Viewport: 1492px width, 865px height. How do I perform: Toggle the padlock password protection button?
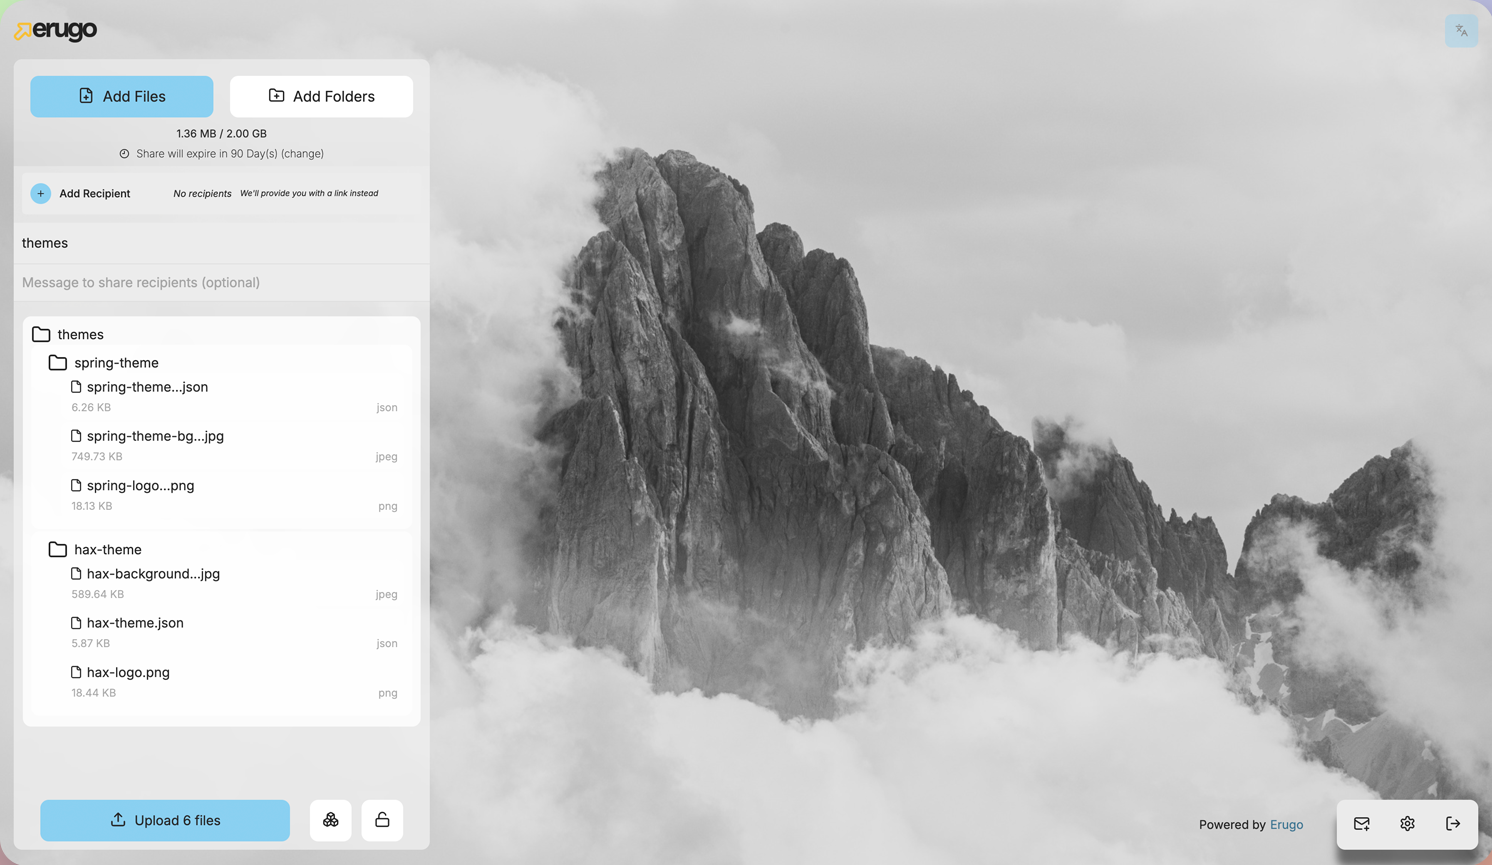click(382, 820)
